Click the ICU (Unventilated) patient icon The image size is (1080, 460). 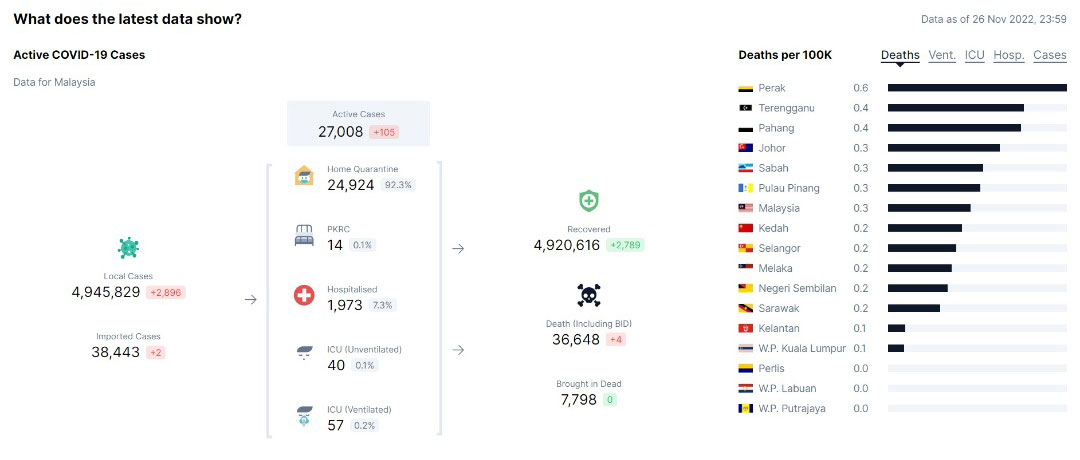[x=304, y=353]
